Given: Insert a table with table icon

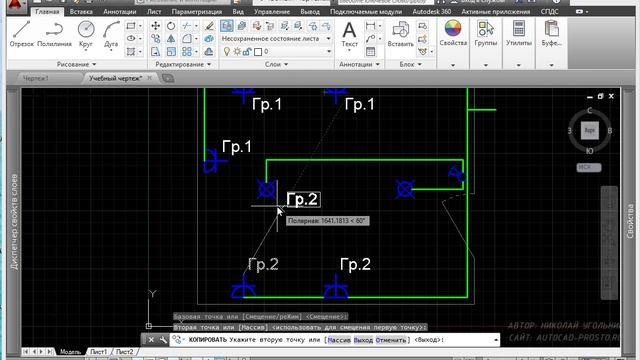Looking at the screenshot, I should (370, 52).
